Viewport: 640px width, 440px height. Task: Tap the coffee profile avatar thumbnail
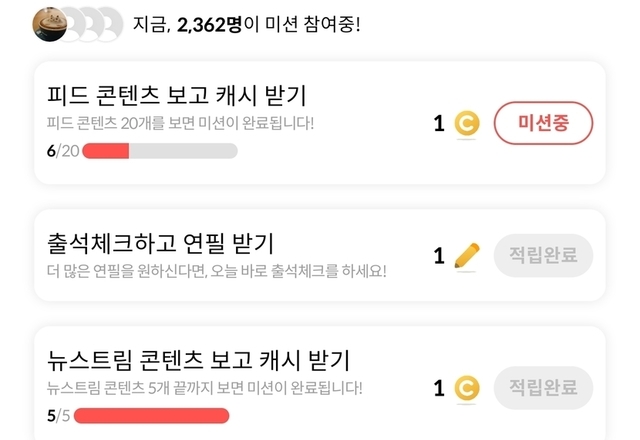51,22
